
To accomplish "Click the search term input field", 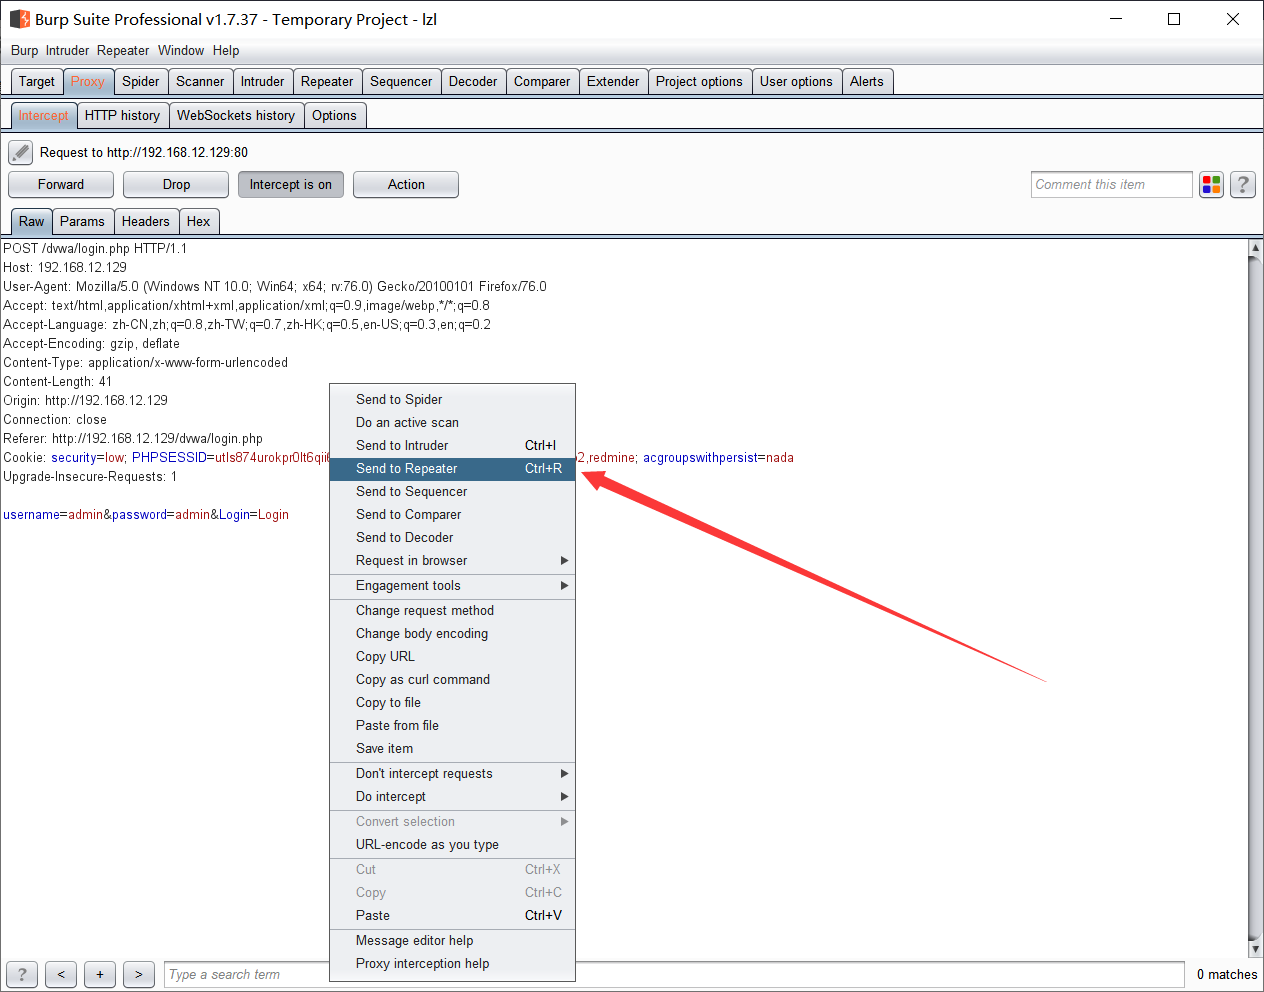I will (674, 974).
